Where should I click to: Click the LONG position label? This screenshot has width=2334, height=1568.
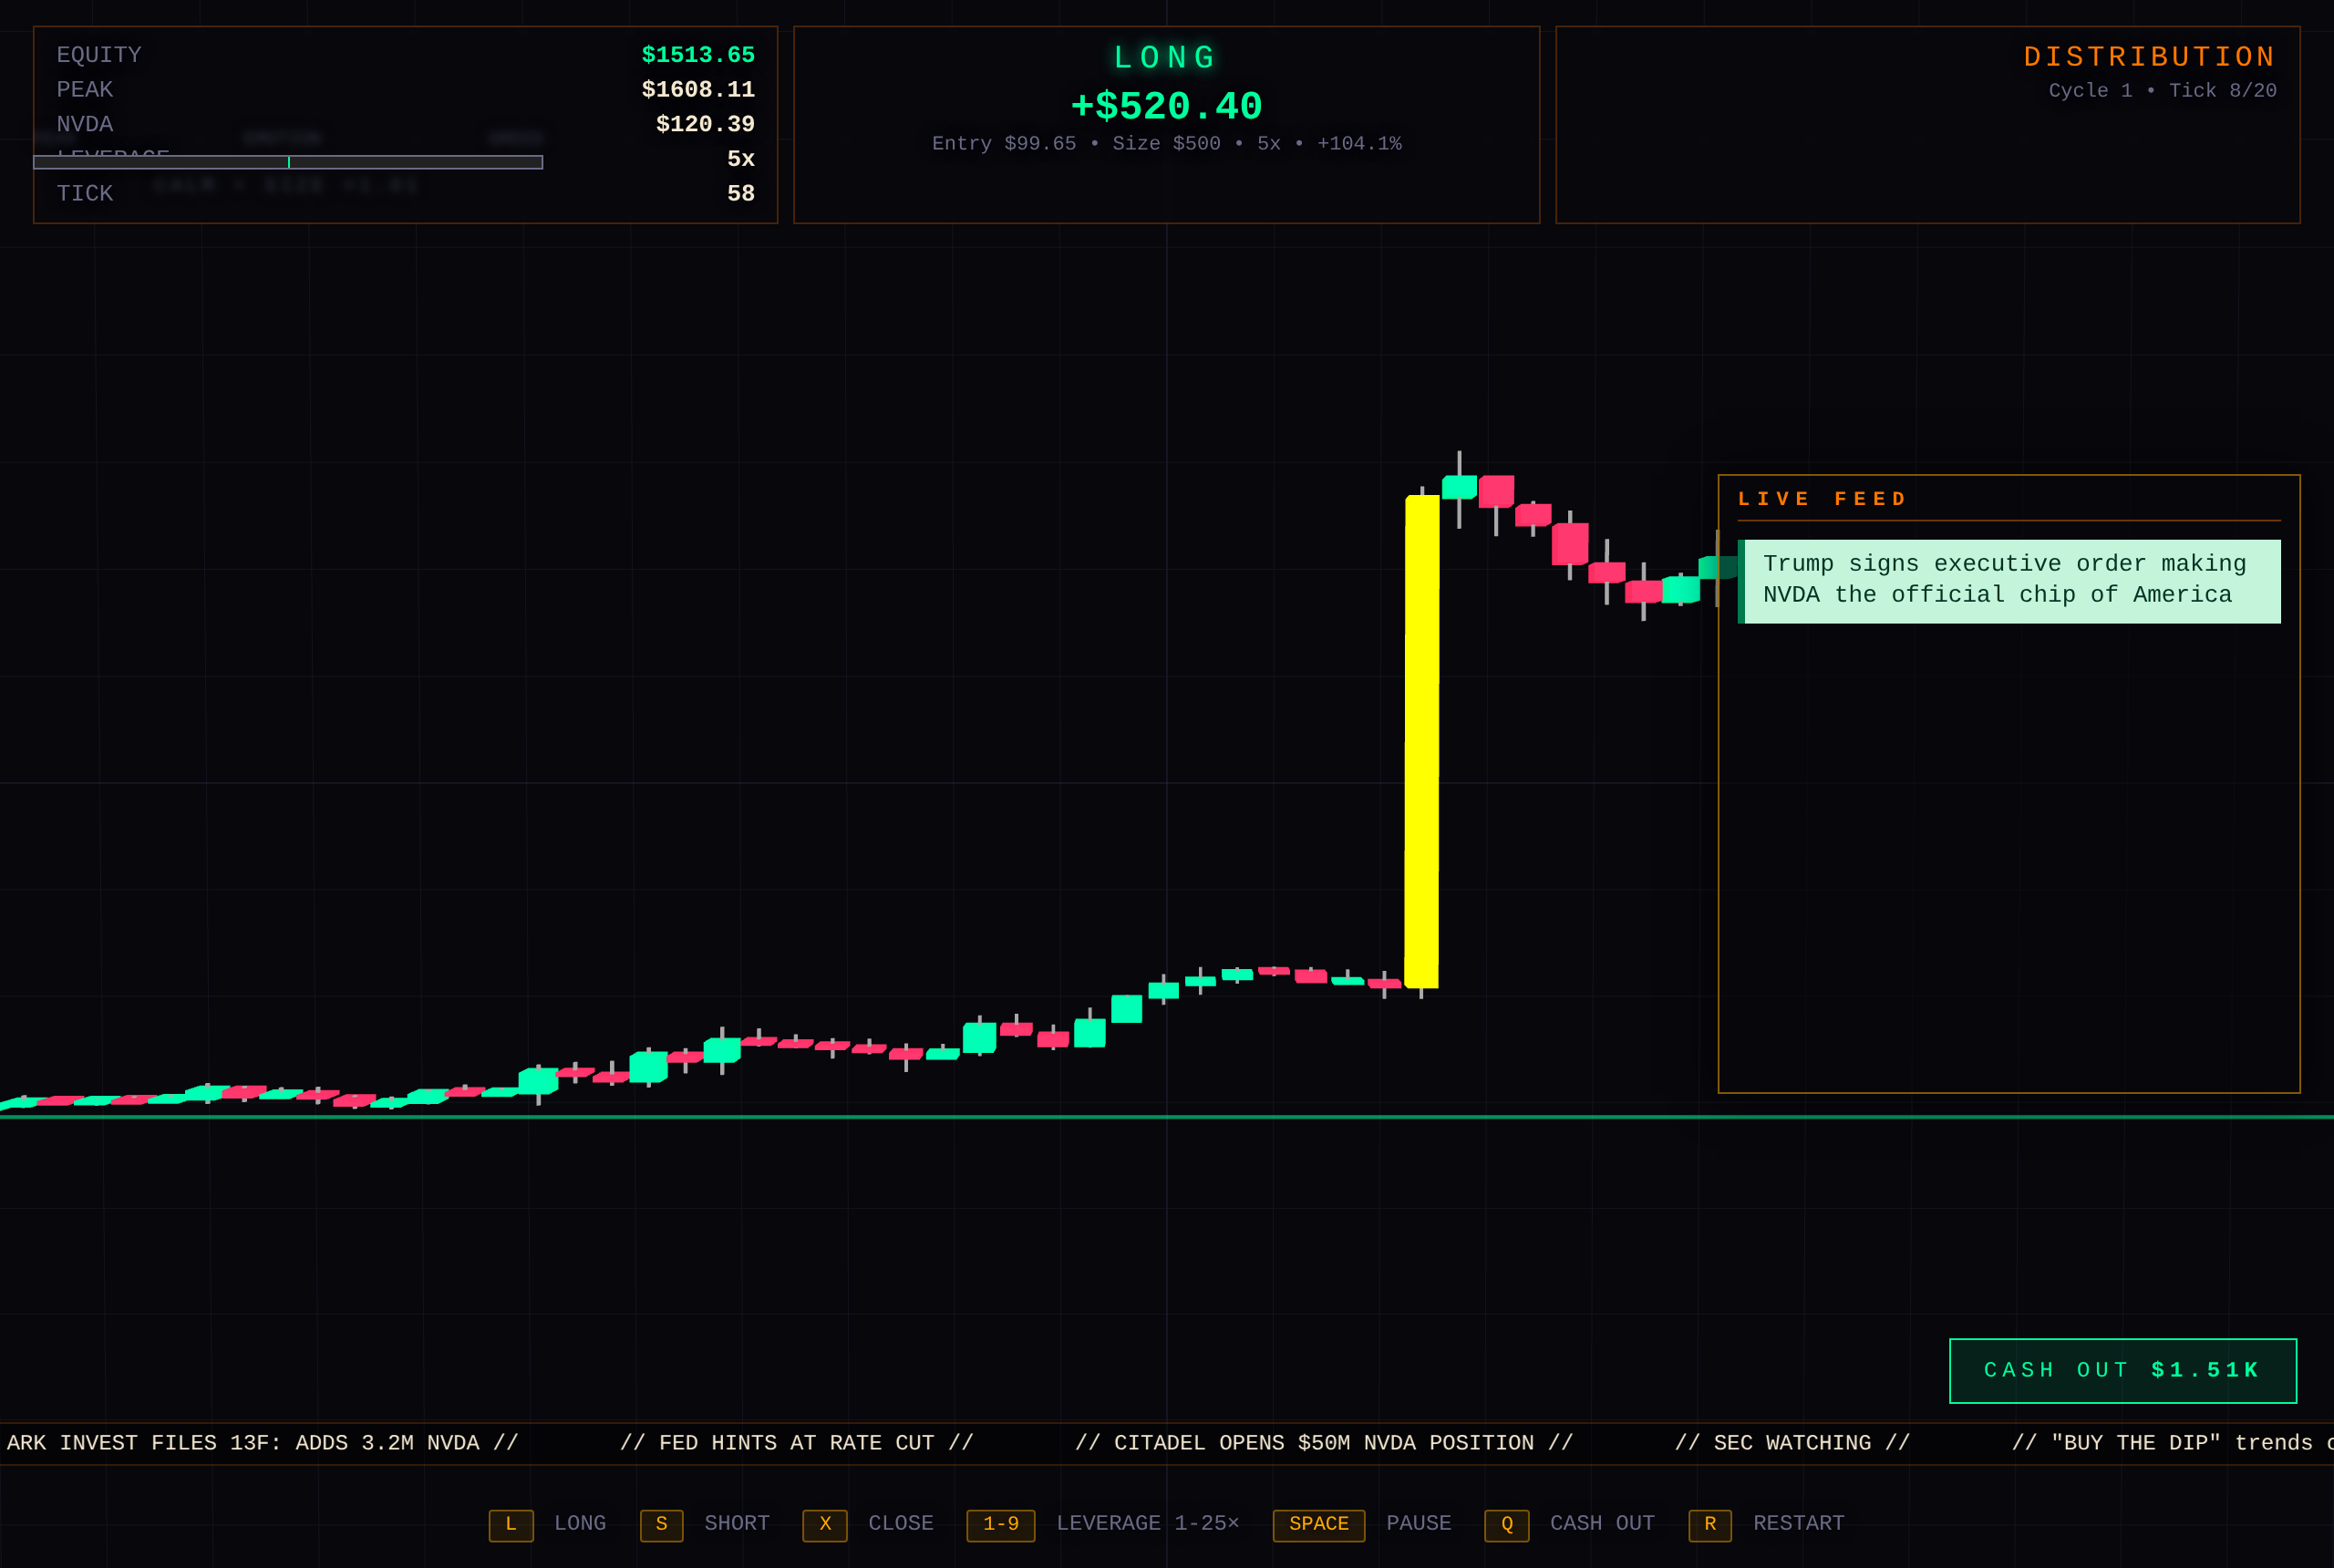point(1166,58)
